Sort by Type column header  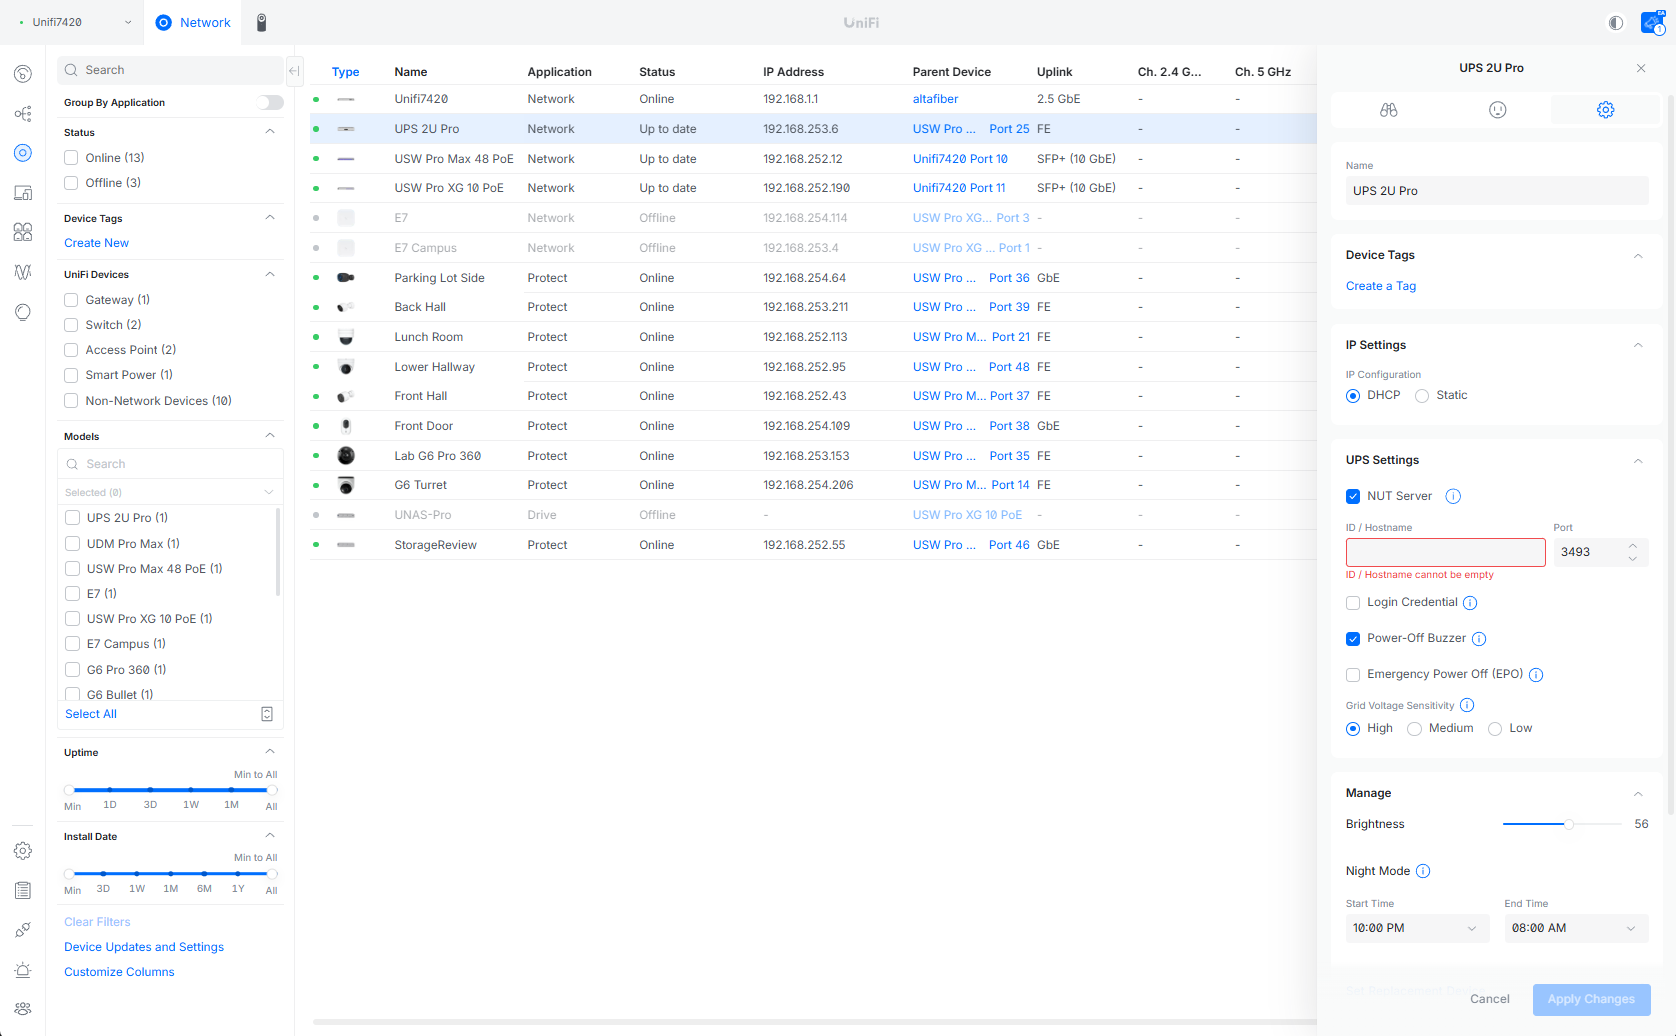click(x=345, y=72)
